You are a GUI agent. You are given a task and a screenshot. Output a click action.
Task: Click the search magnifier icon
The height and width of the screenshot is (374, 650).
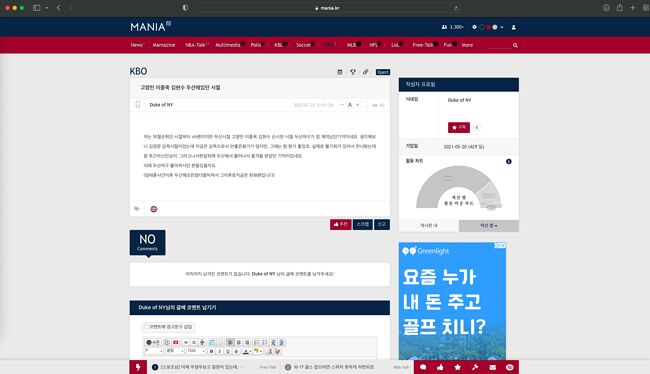(515, 45)
